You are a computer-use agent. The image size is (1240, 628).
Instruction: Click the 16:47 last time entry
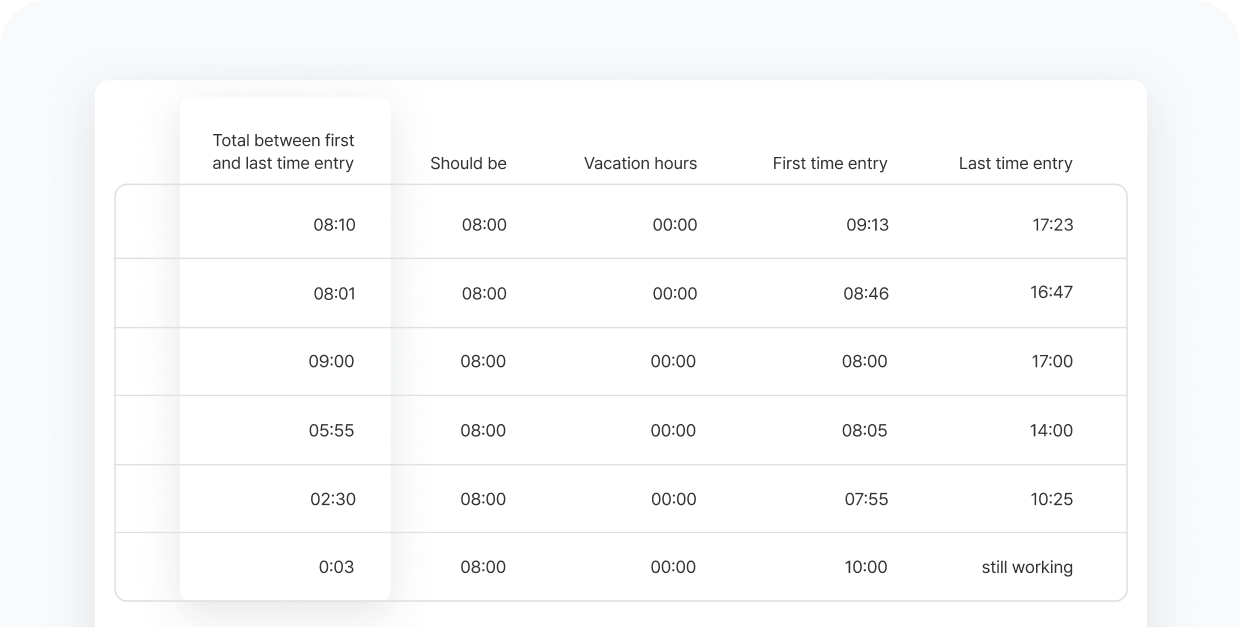point(1052,292)
